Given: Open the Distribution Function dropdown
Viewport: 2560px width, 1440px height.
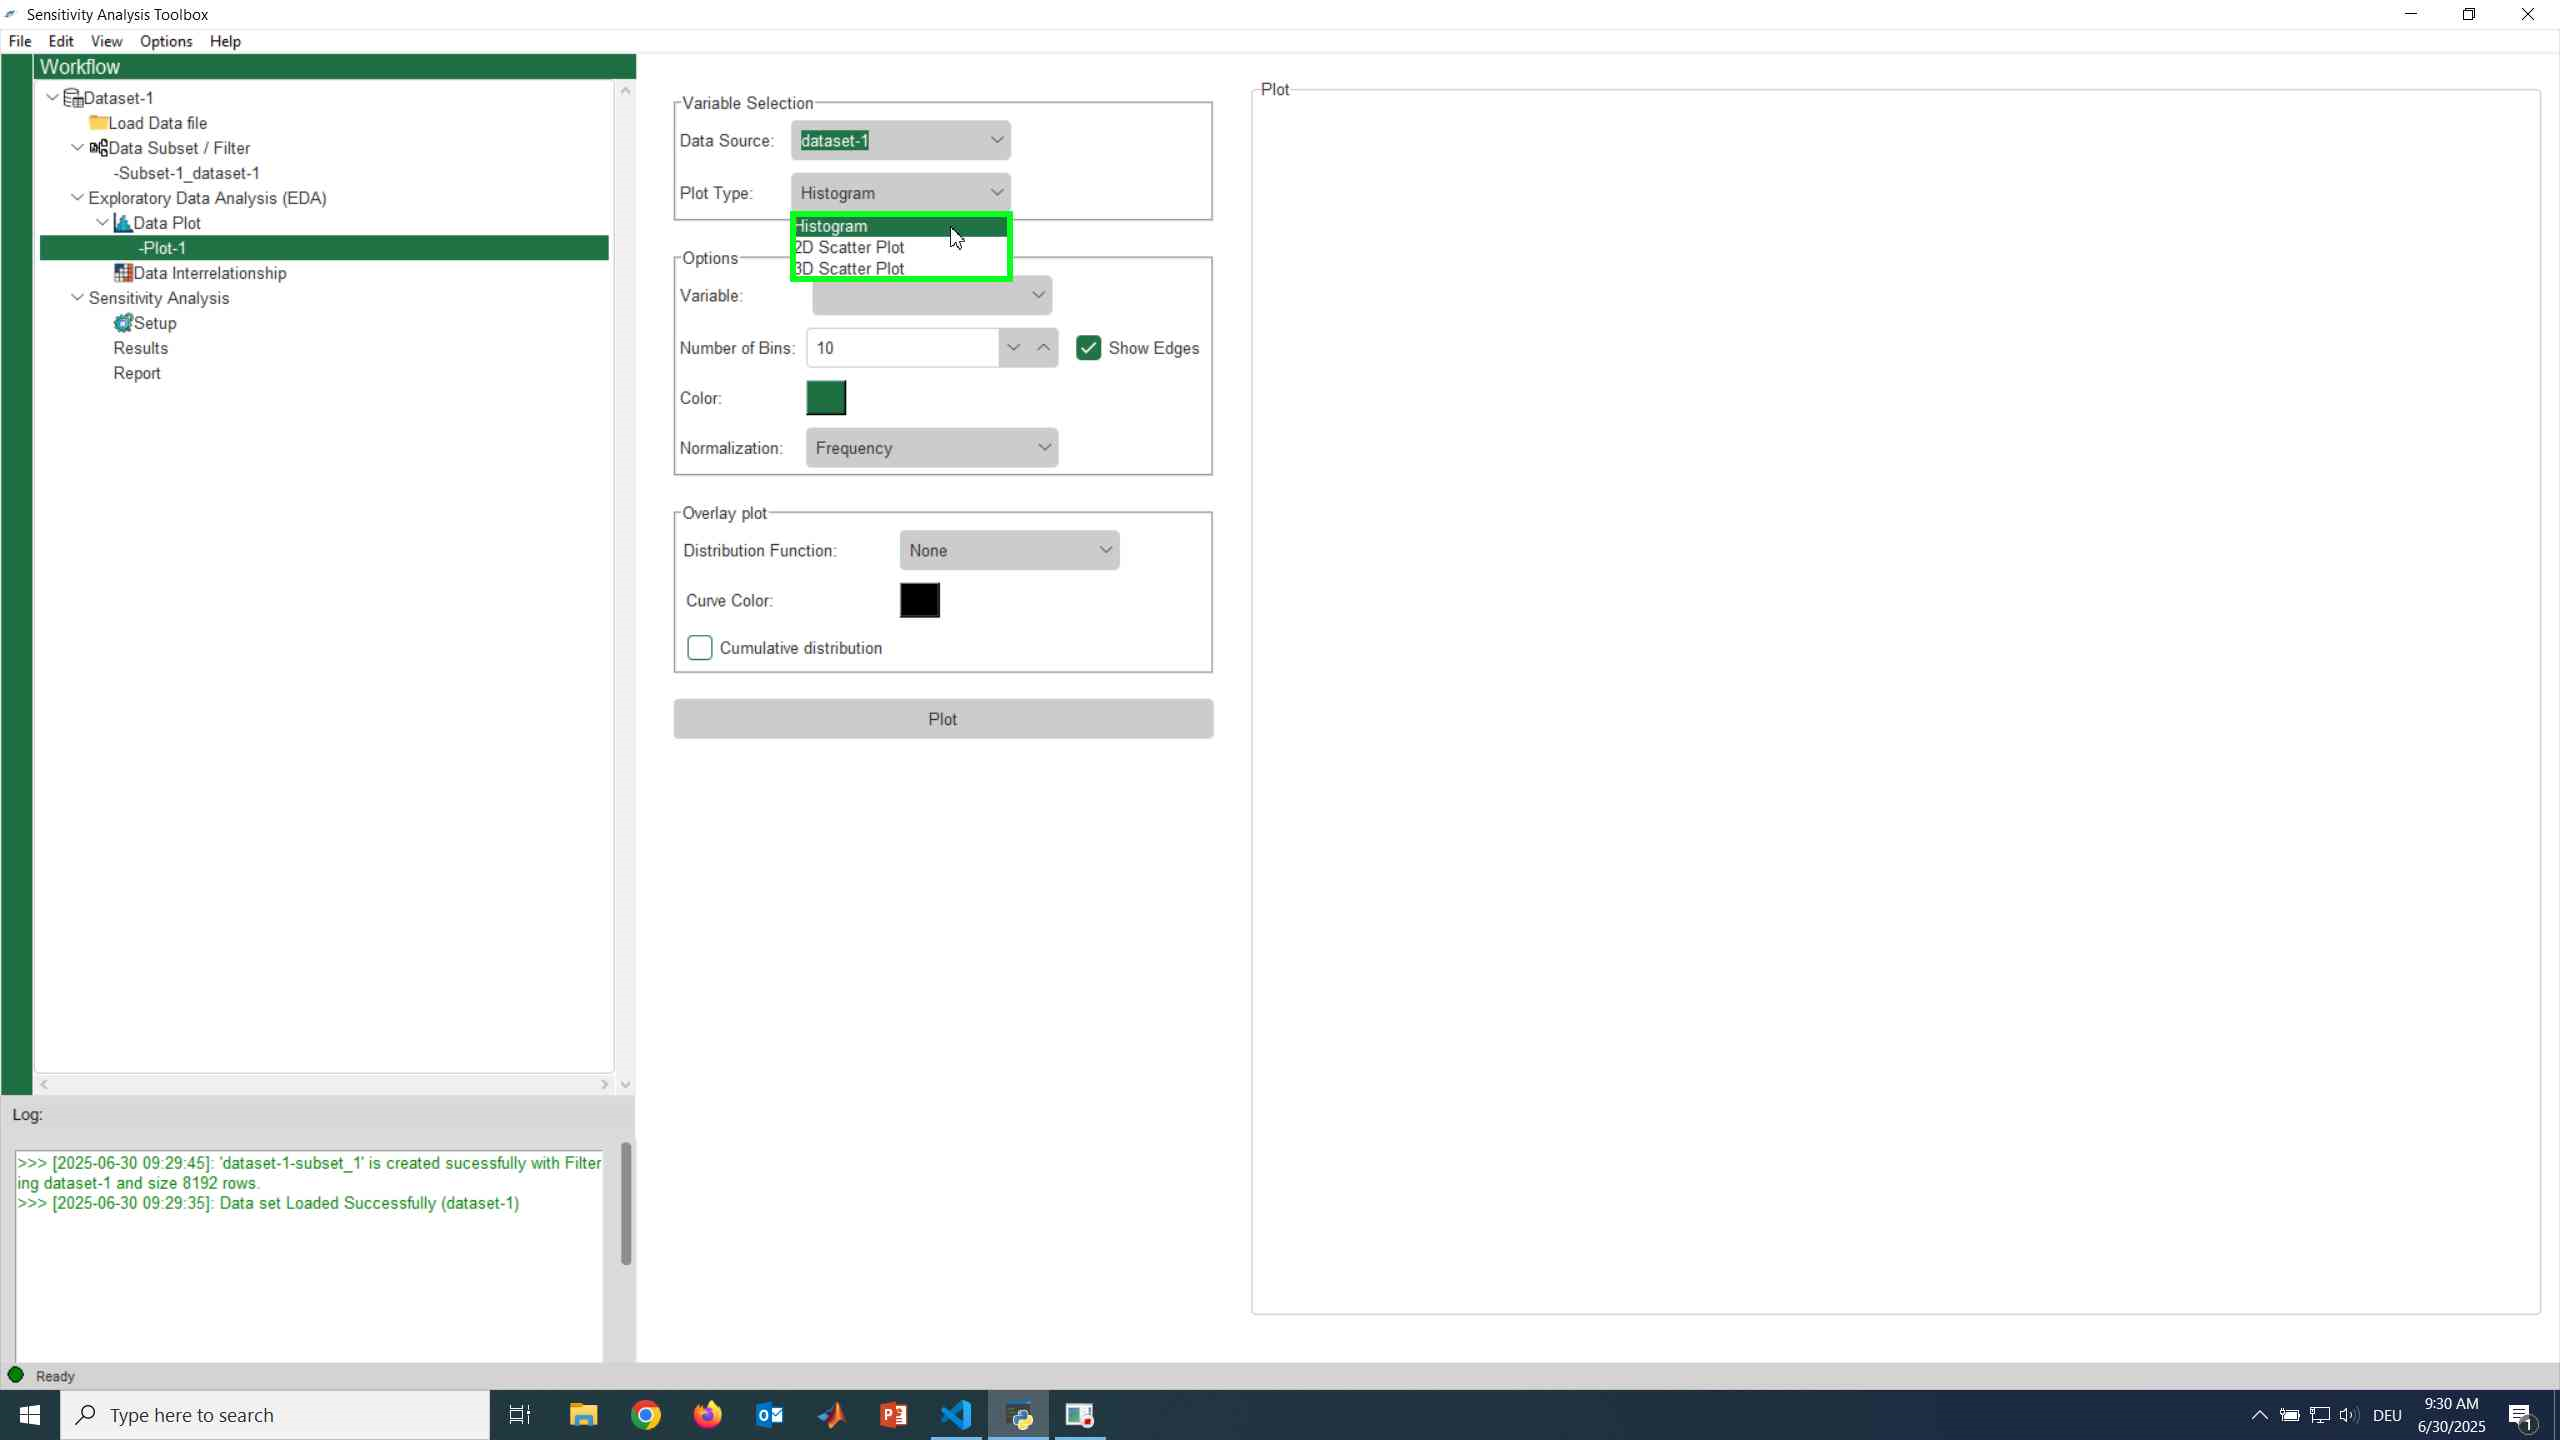Looking at the screenshot, I should pyautogui.click(x=1009, y=551).
